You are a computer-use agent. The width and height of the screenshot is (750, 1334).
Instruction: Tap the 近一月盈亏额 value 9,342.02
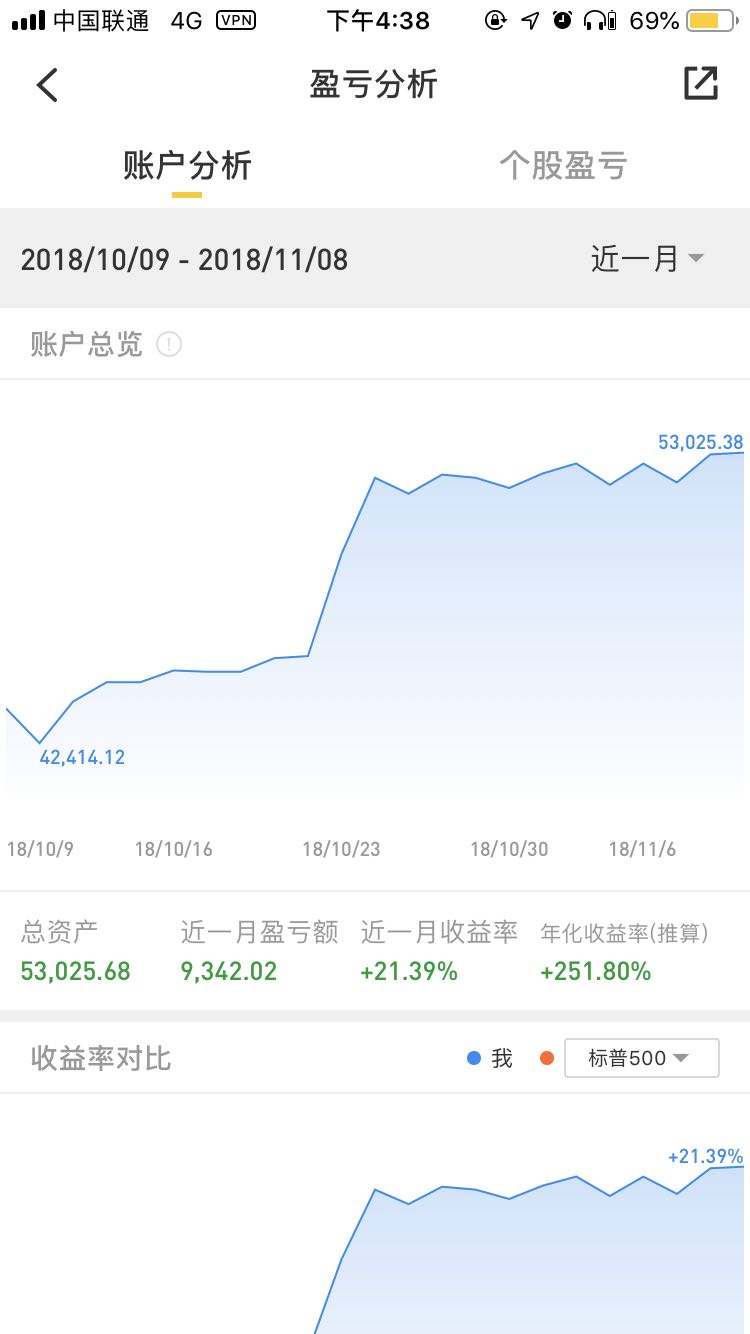pyautogui.click(x=229, y=971)
